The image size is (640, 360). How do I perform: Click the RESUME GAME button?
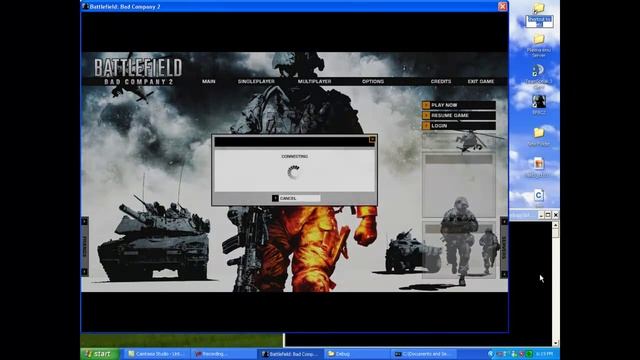tap(459, 116)
